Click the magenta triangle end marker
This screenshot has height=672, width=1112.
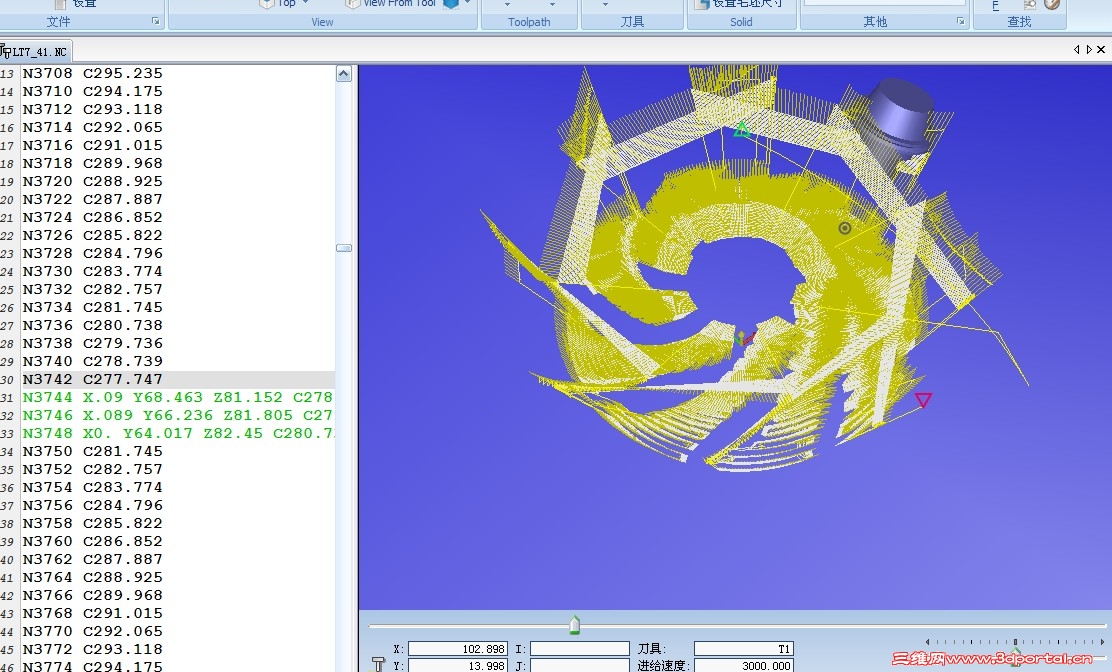[923, 401]
